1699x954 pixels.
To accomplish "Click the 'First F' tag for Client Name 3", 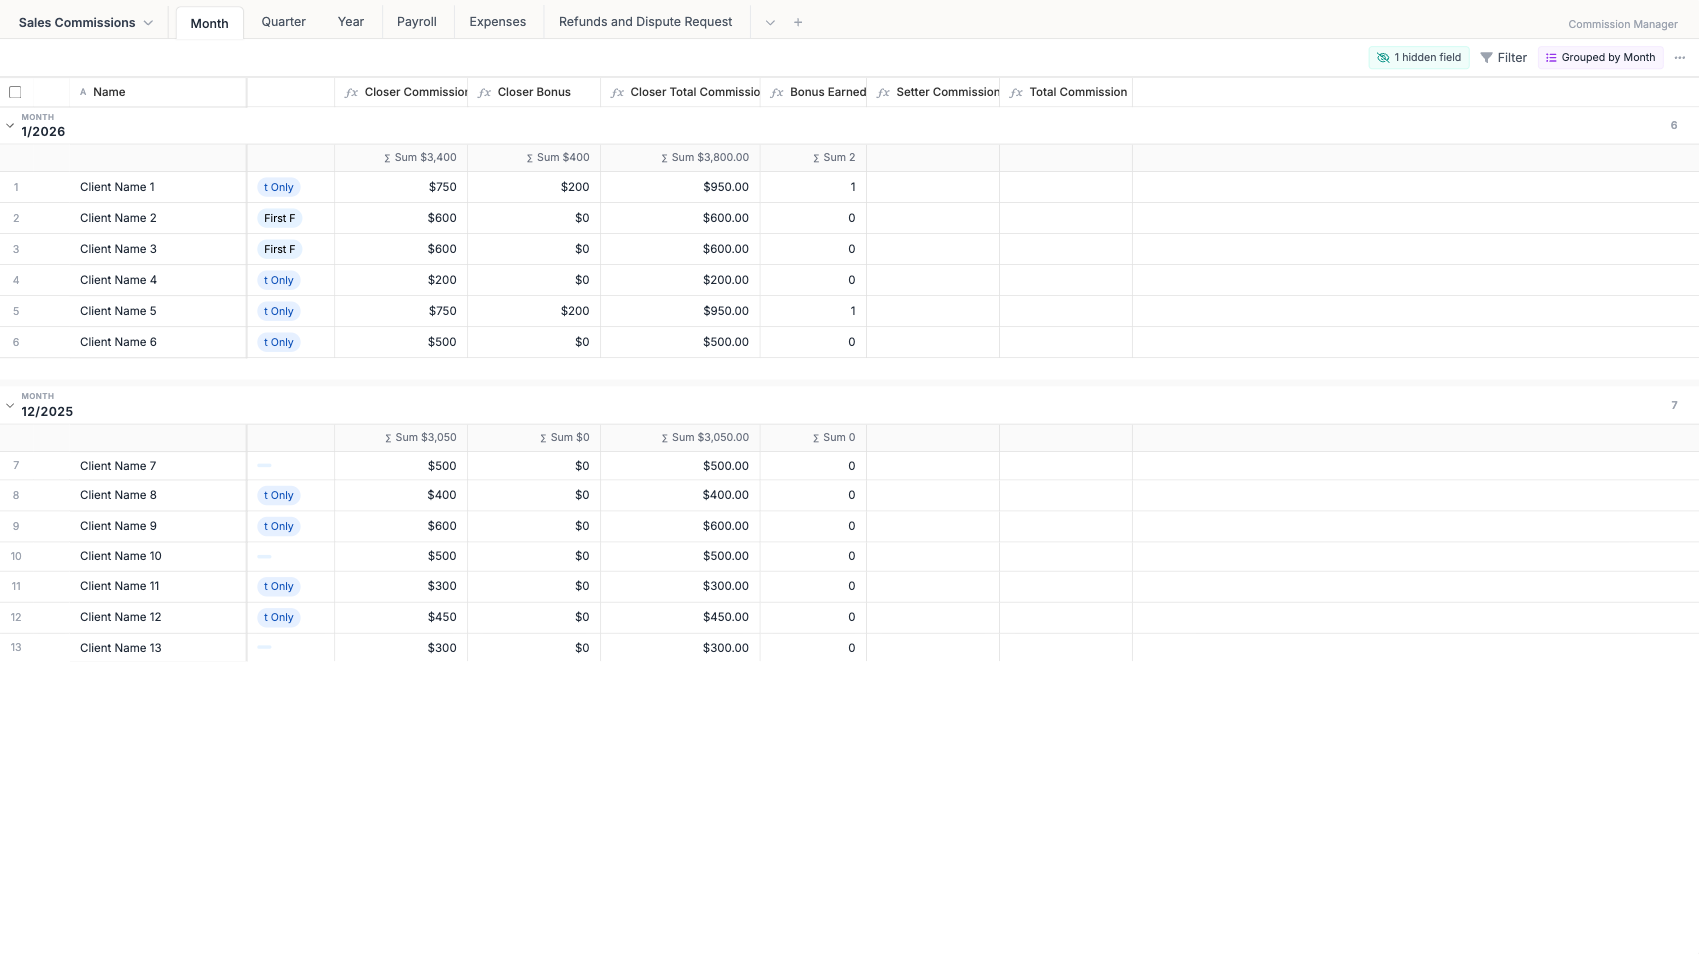I will pos(279,249).
